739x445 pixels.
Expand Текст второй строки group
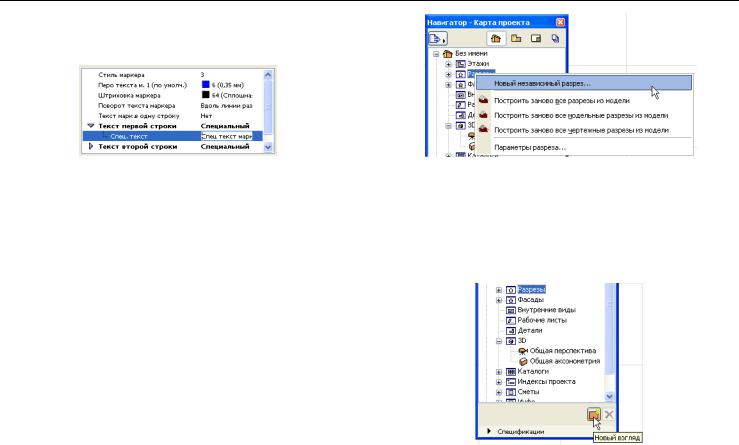click(x=91, y=147)
